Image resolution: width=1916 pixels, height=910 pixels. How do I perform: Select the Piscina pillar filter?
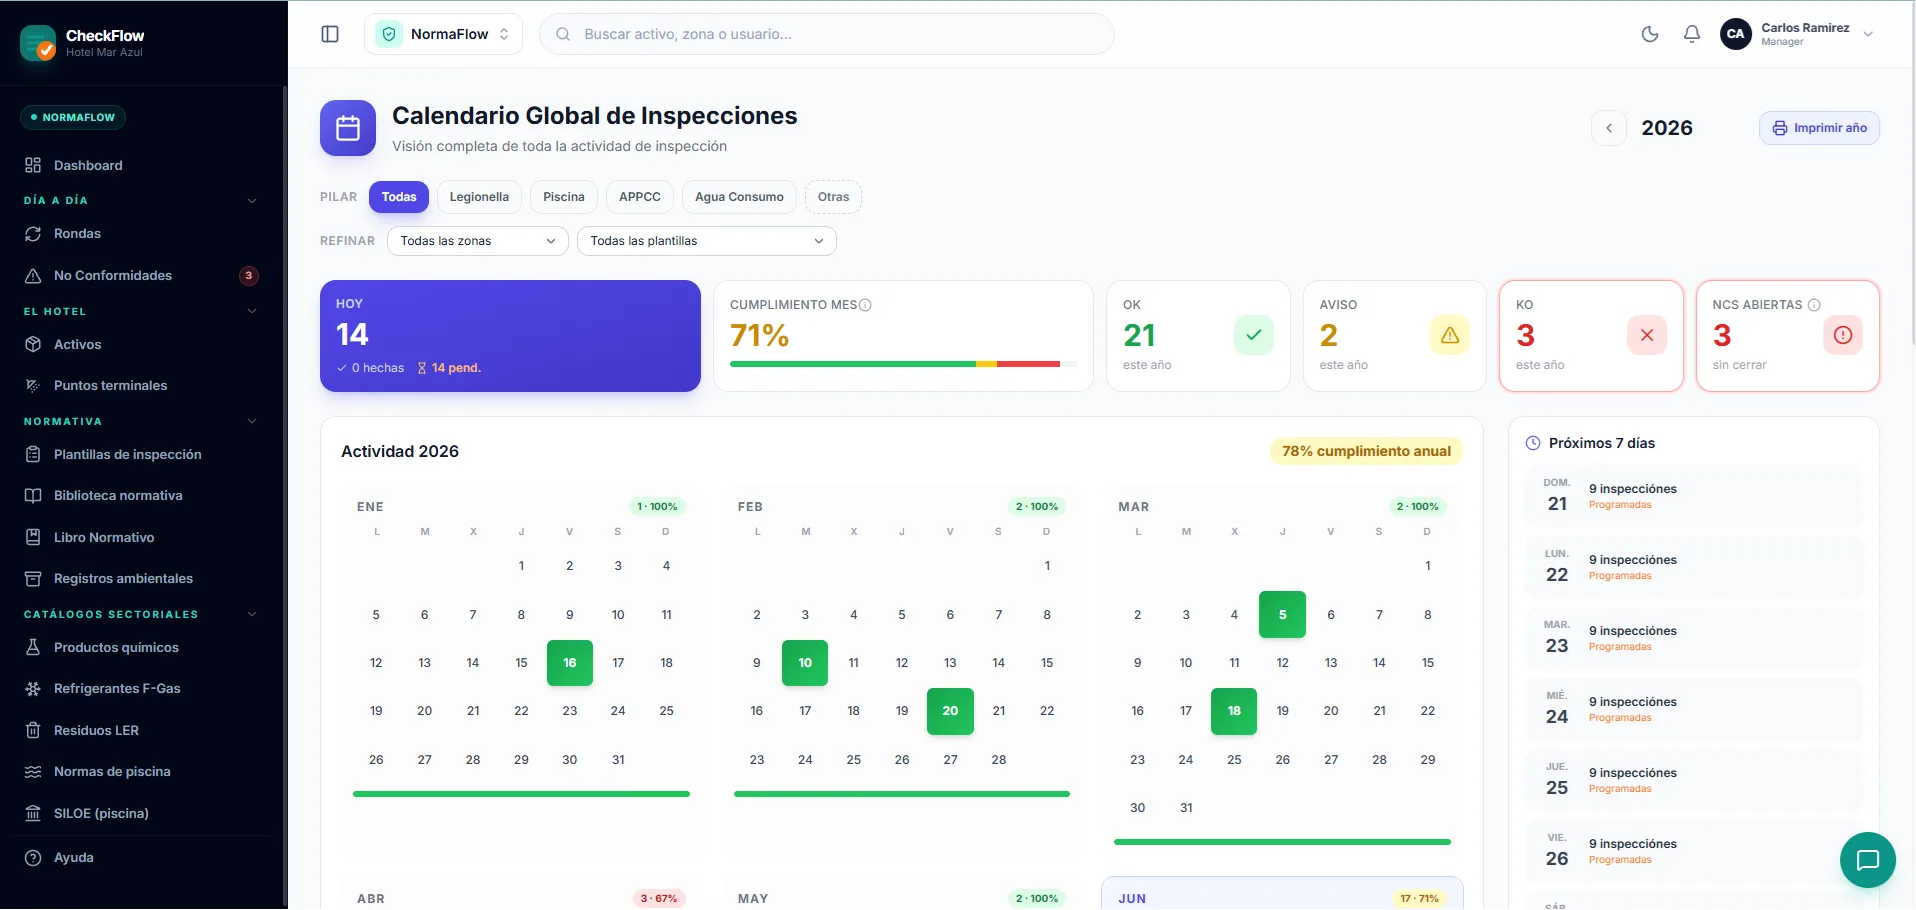pyautogui.click(x=564, y=197)
